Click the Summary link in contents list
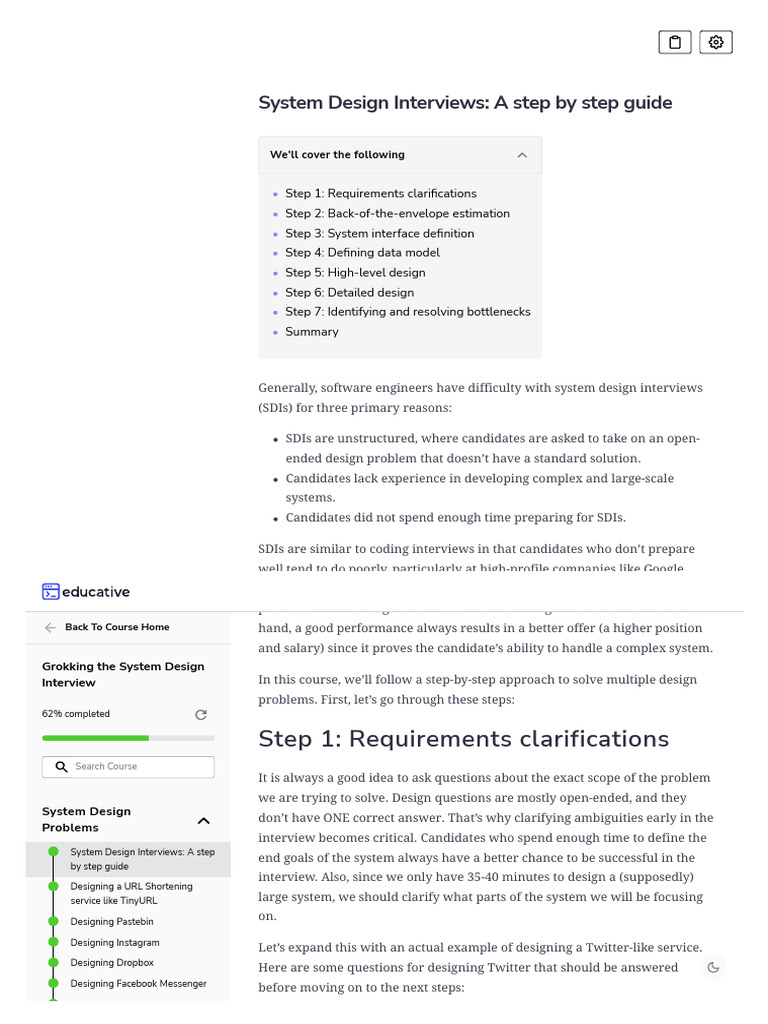The image size is (768, 1024). pos(312,332)
